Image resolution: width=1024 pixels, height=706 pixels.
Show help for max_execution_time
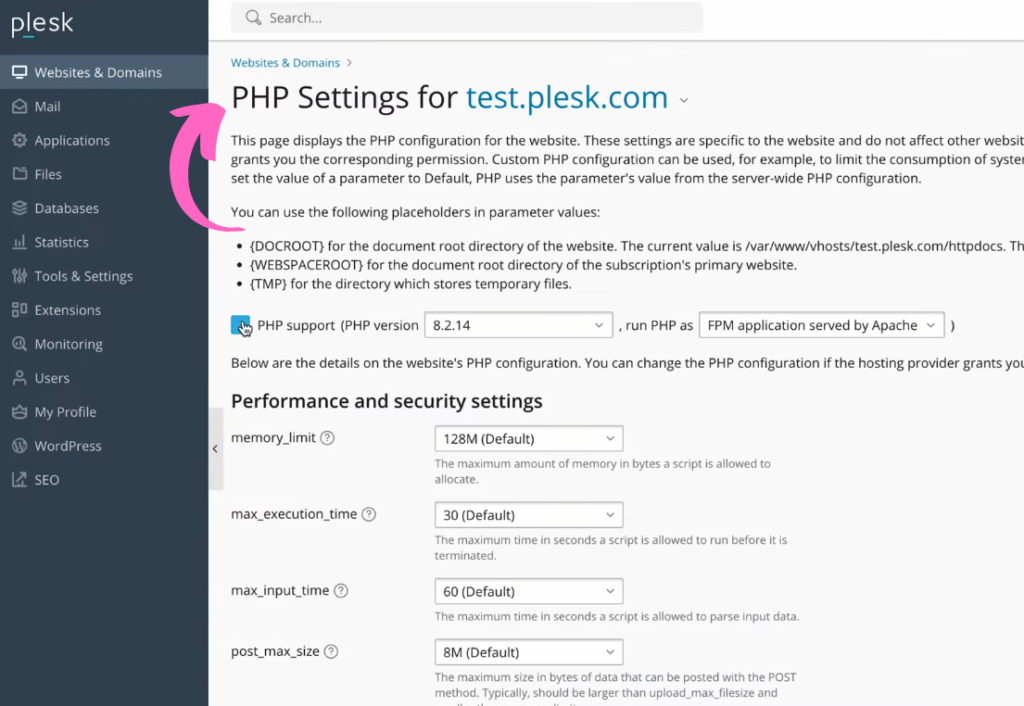[369, 515]
